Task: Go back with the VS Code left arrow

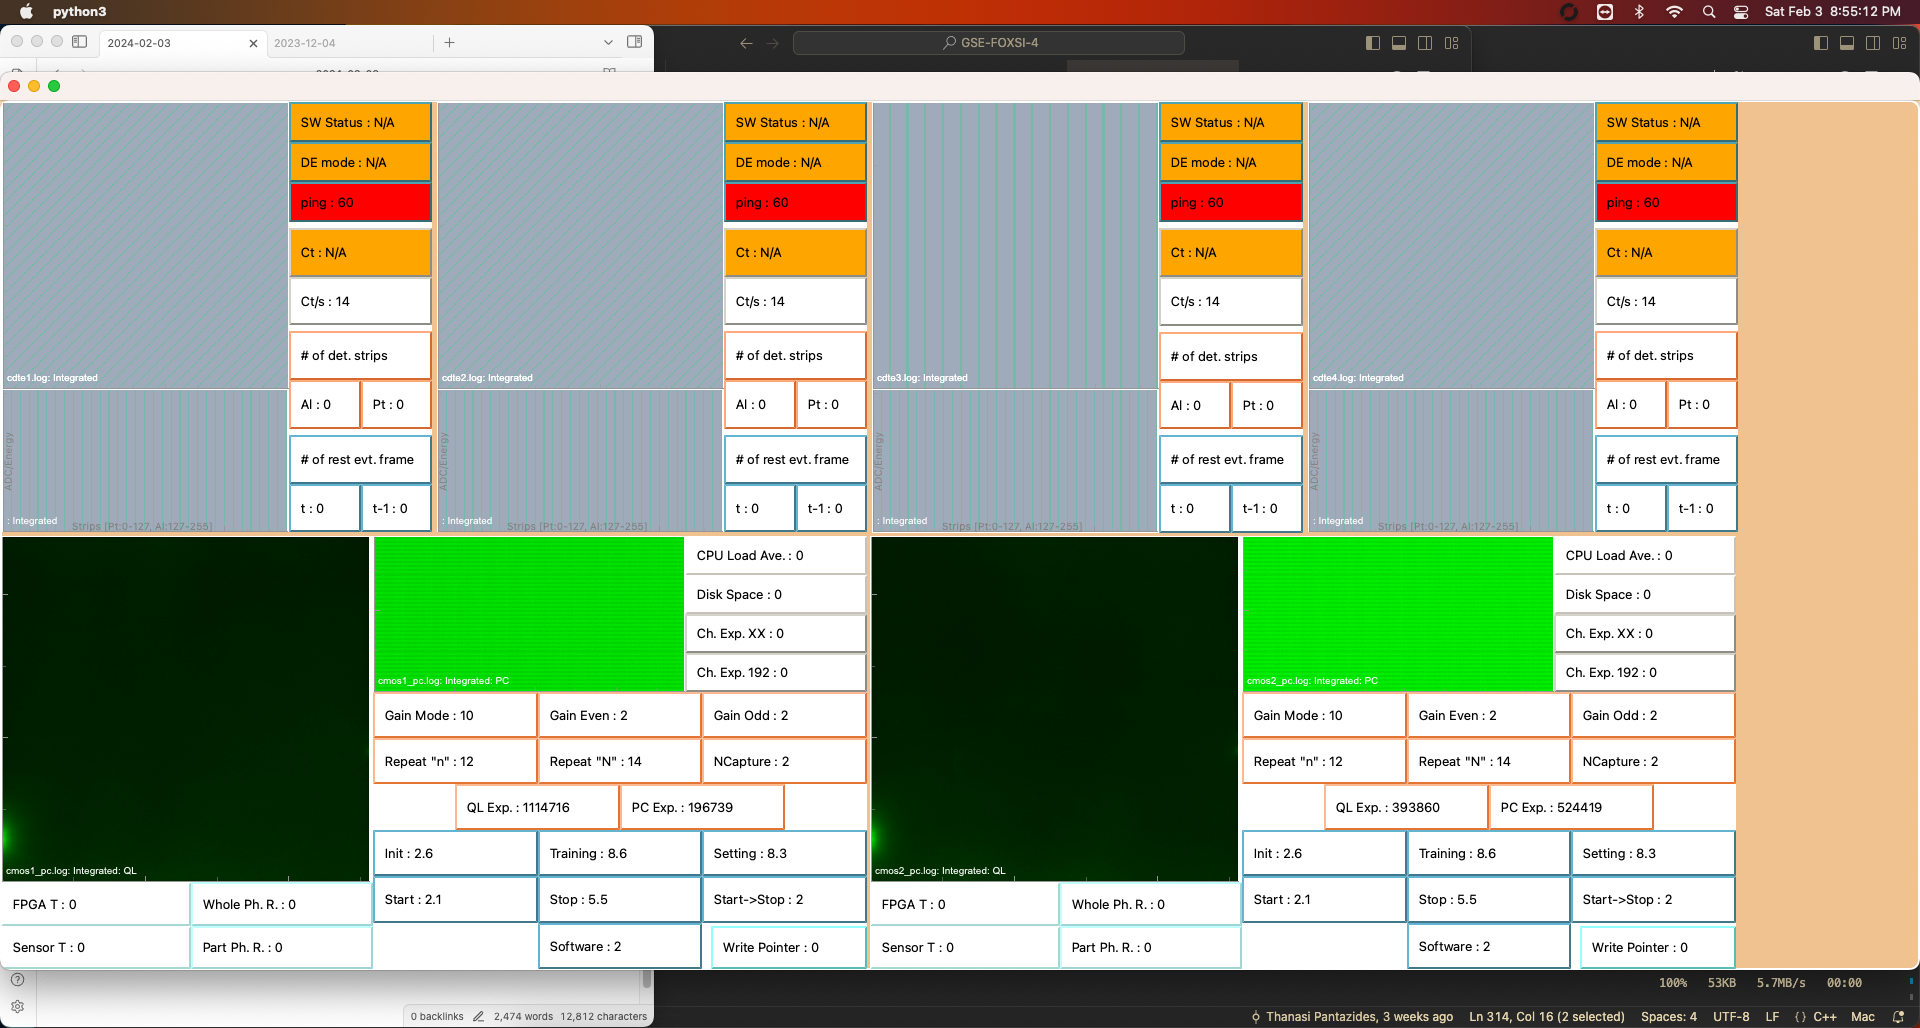Action: click(746, 43)
